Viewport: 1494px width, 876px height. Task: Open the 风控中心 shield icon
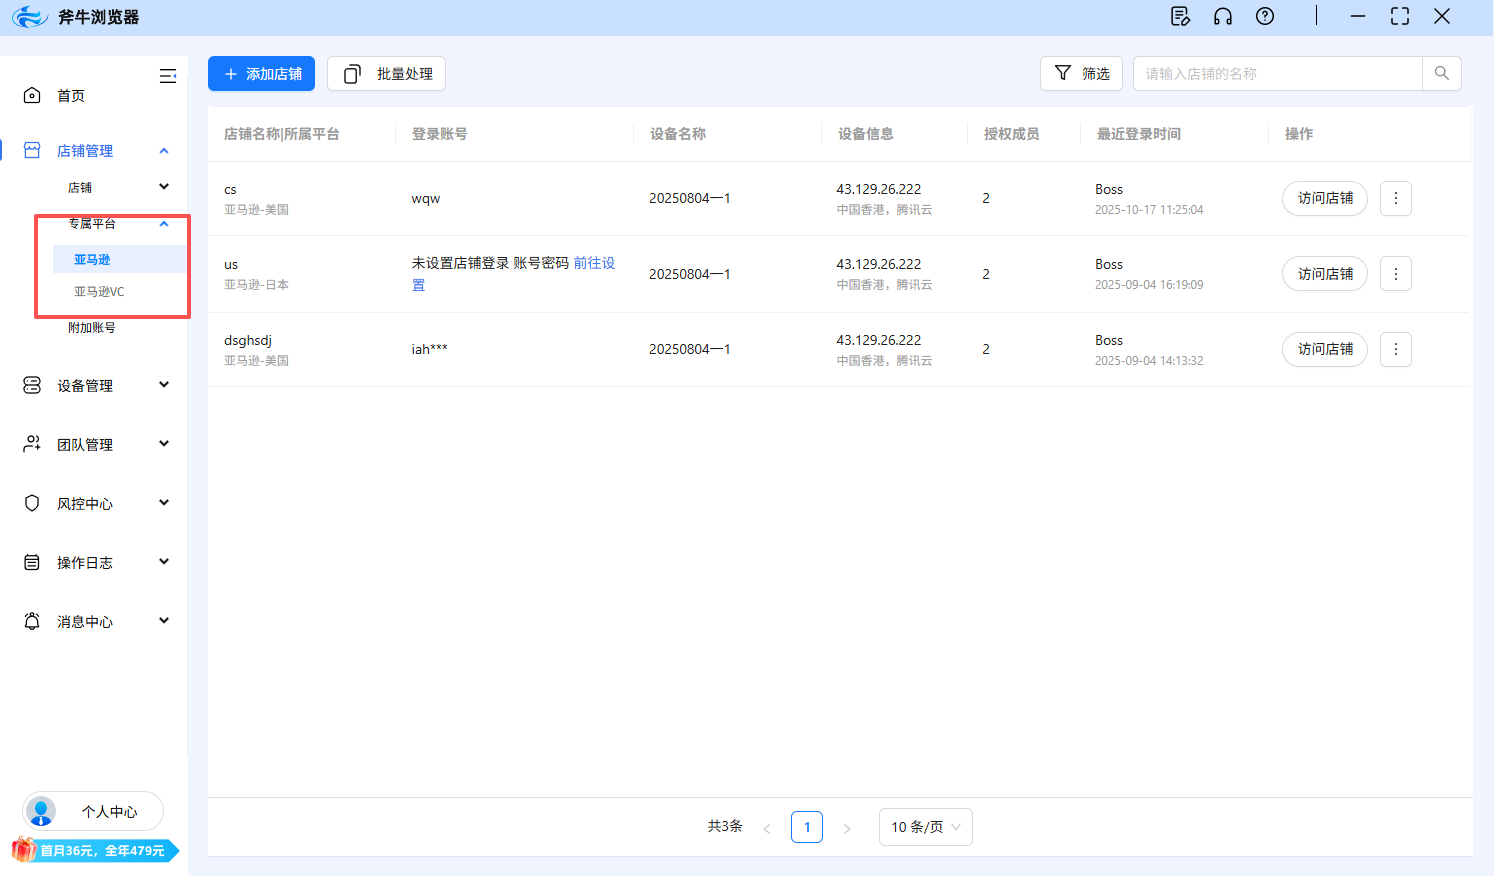30,503
